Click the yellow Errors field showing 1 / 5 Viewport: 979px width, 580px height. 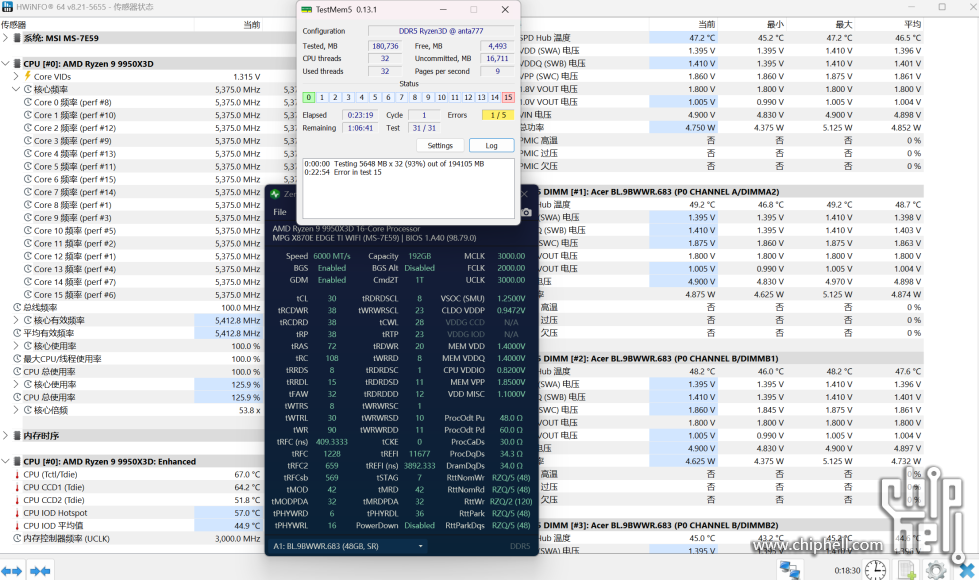point(498,116)
